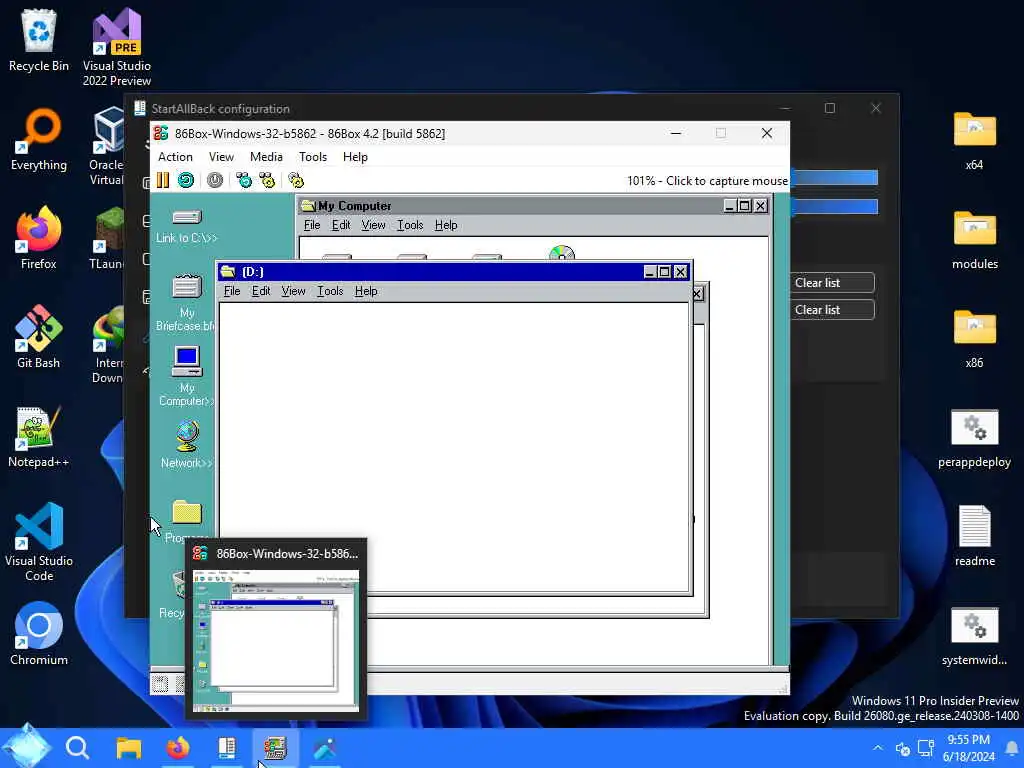Open the 86Box Media menu
This screenshot has height=768, width=1024.
(x=266, y=157)
